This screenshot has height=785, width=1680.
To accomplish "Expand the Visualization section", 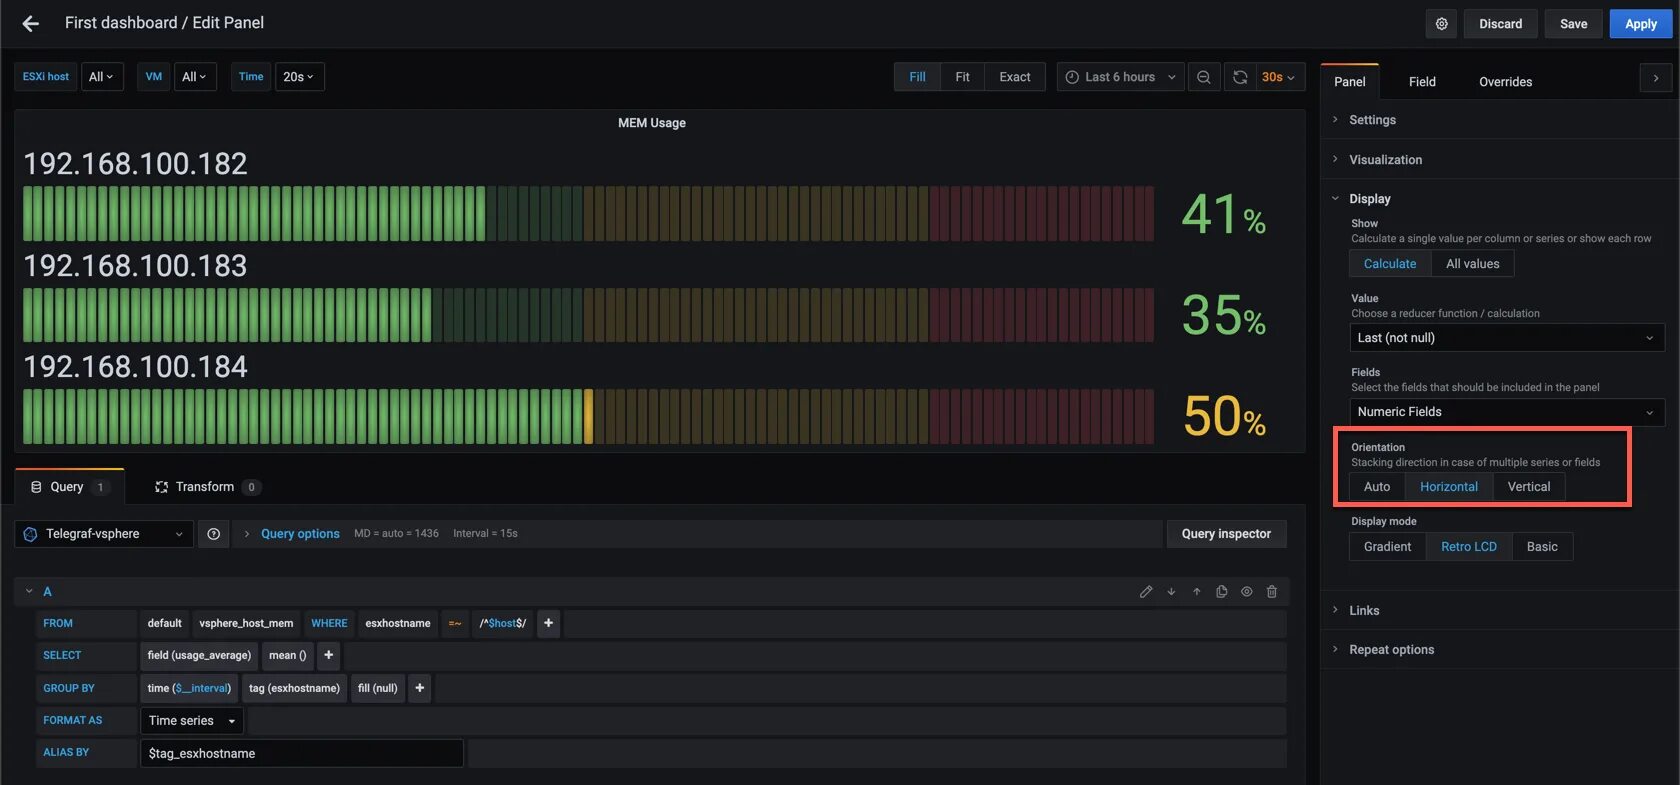I will (x=1385, y=160).
